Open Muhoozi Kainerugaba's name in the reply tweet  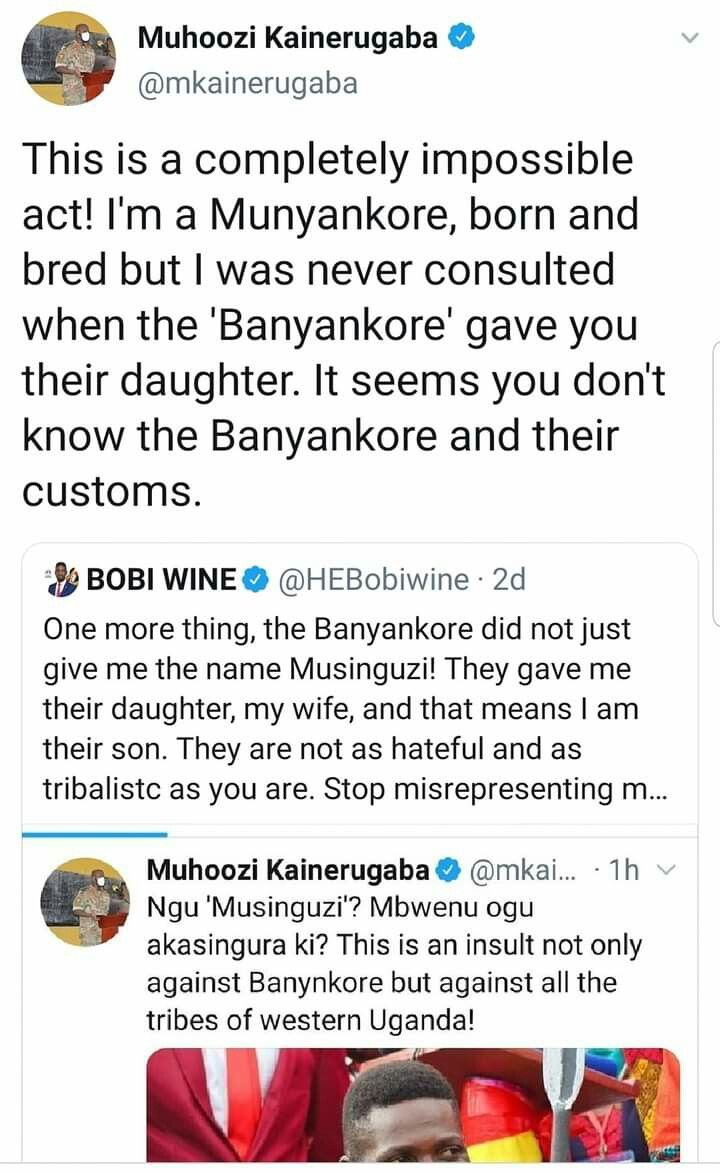[287, 869]
